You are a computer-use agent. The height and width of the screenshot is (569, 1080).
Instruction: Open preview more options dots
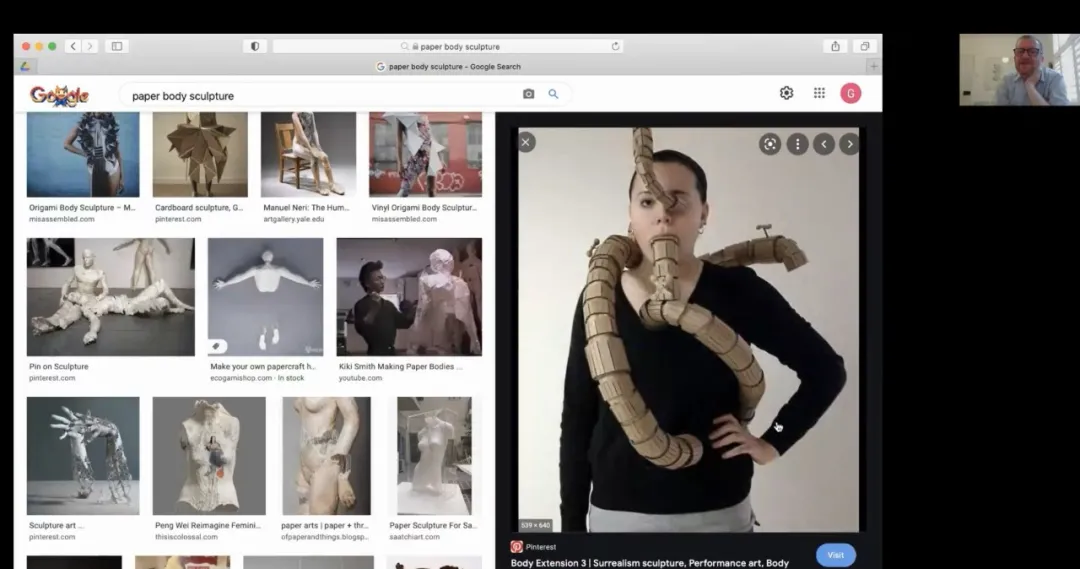798,144
